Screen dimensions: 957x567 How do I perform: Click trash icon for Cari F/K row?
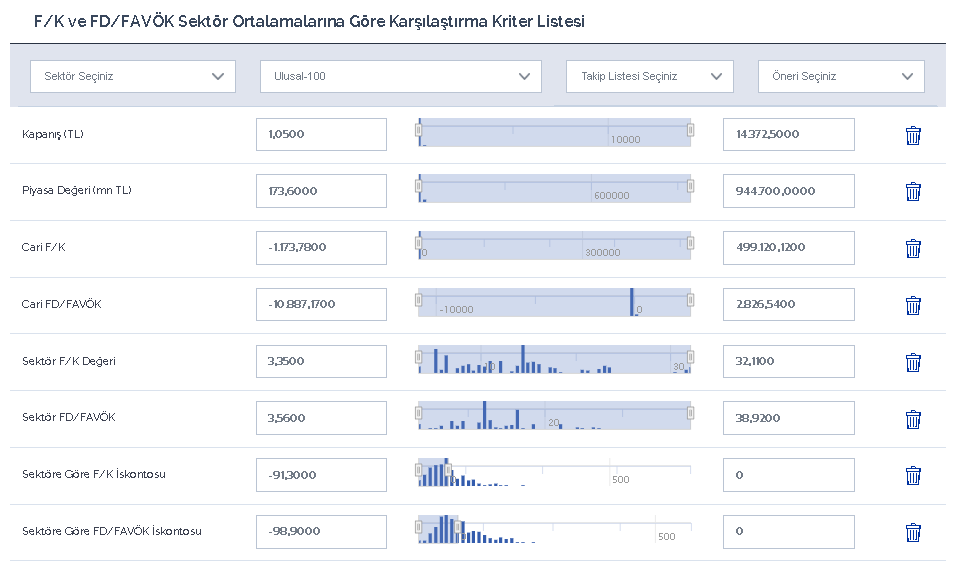912,248
